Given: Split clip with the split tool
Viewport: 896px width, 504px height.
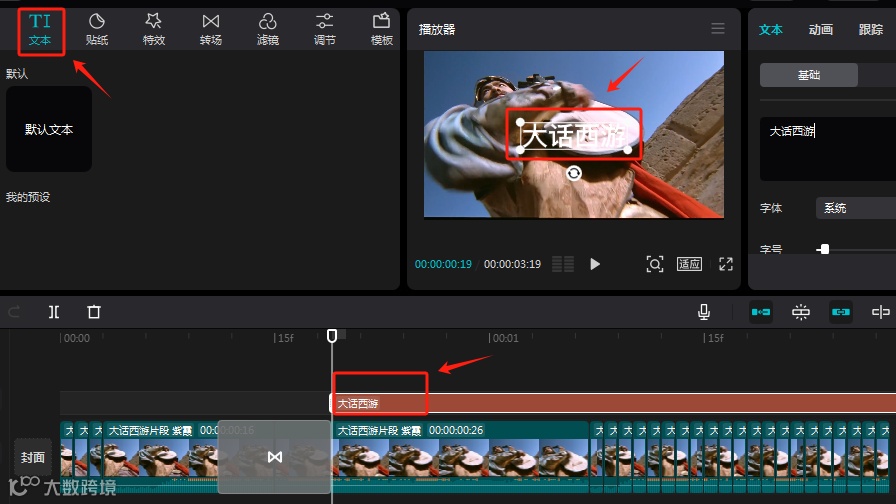Looking at the screenshot, I should (x=54, y=312).
